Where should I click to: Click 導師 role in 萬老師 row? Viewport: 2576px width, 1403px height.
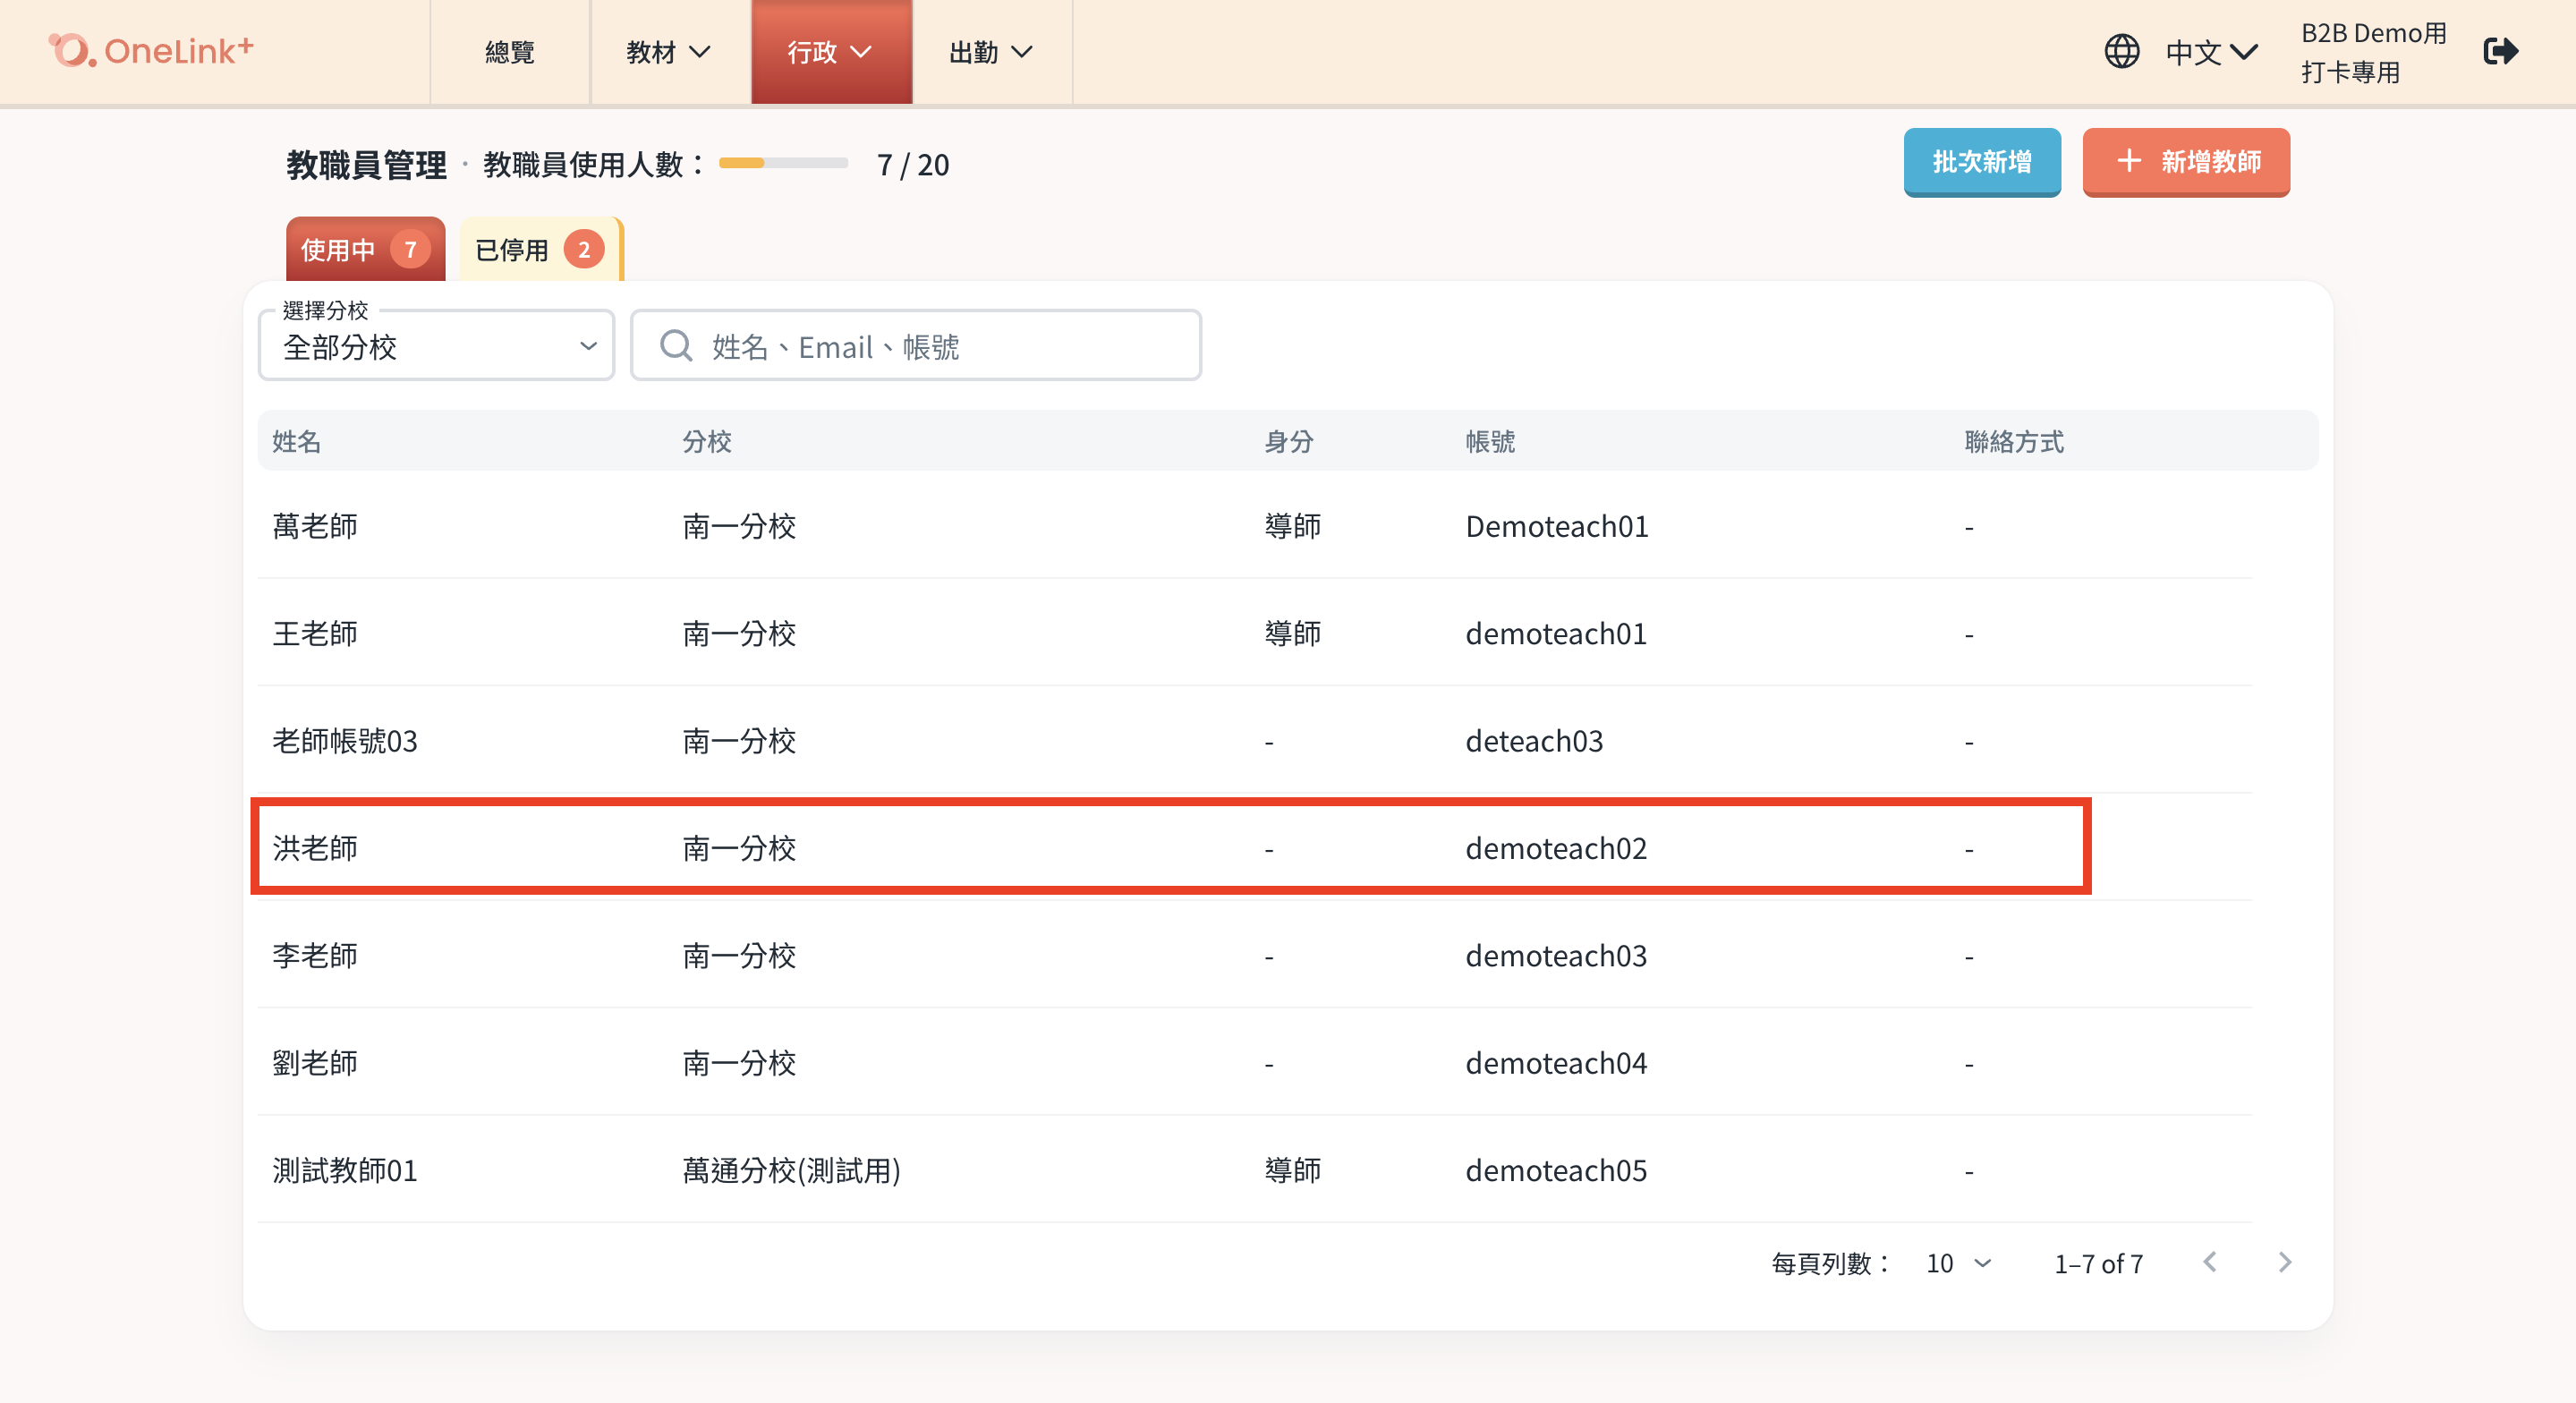coord(1293,526)
